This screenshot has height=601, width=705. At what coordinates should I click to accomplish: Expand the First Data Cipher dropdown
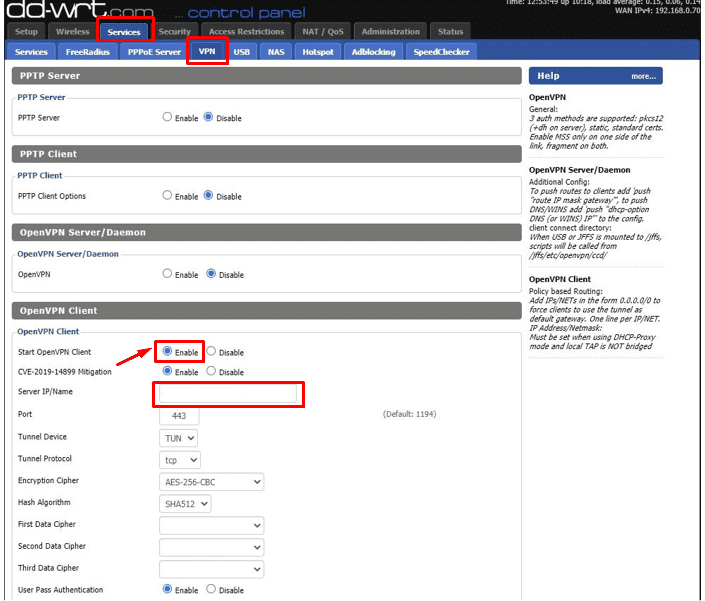(211, 526)
